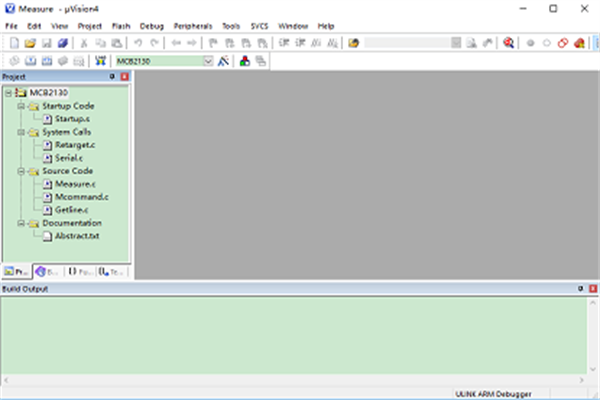Open the Project menu
This screenshot has height=400, width=600.
pos(90,26)
